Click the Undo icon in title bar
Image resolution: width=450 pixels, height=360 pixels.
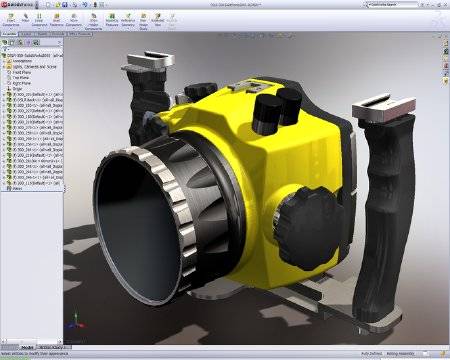pos(85,5)
